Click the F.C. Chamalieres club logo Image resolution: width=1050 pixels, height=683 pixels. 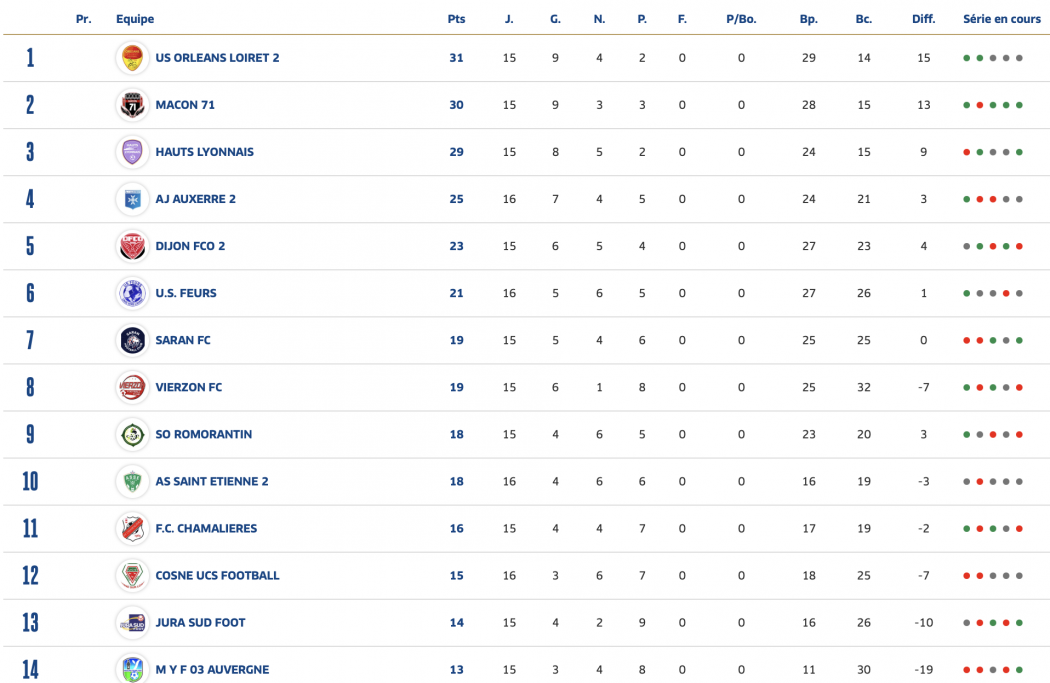click(x=132, y=528)
